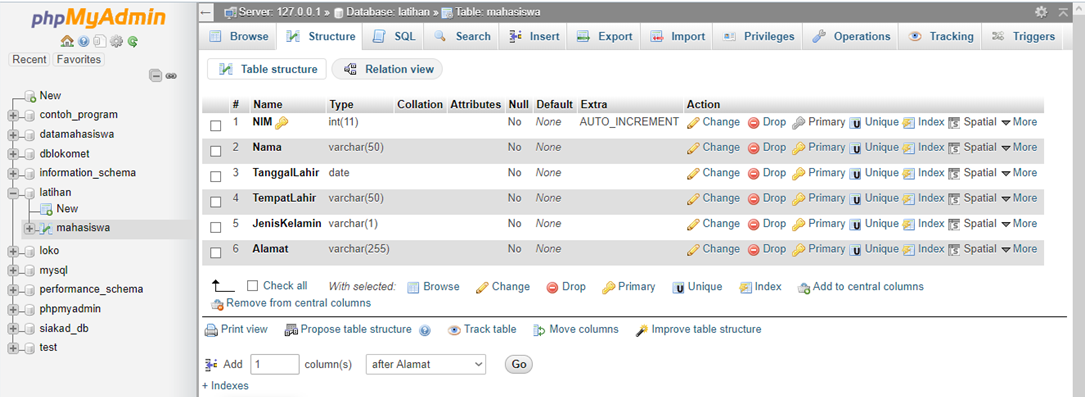Switch to Relation view
The width and height of the screenshot is (1085, 397).
coord(388,69)
